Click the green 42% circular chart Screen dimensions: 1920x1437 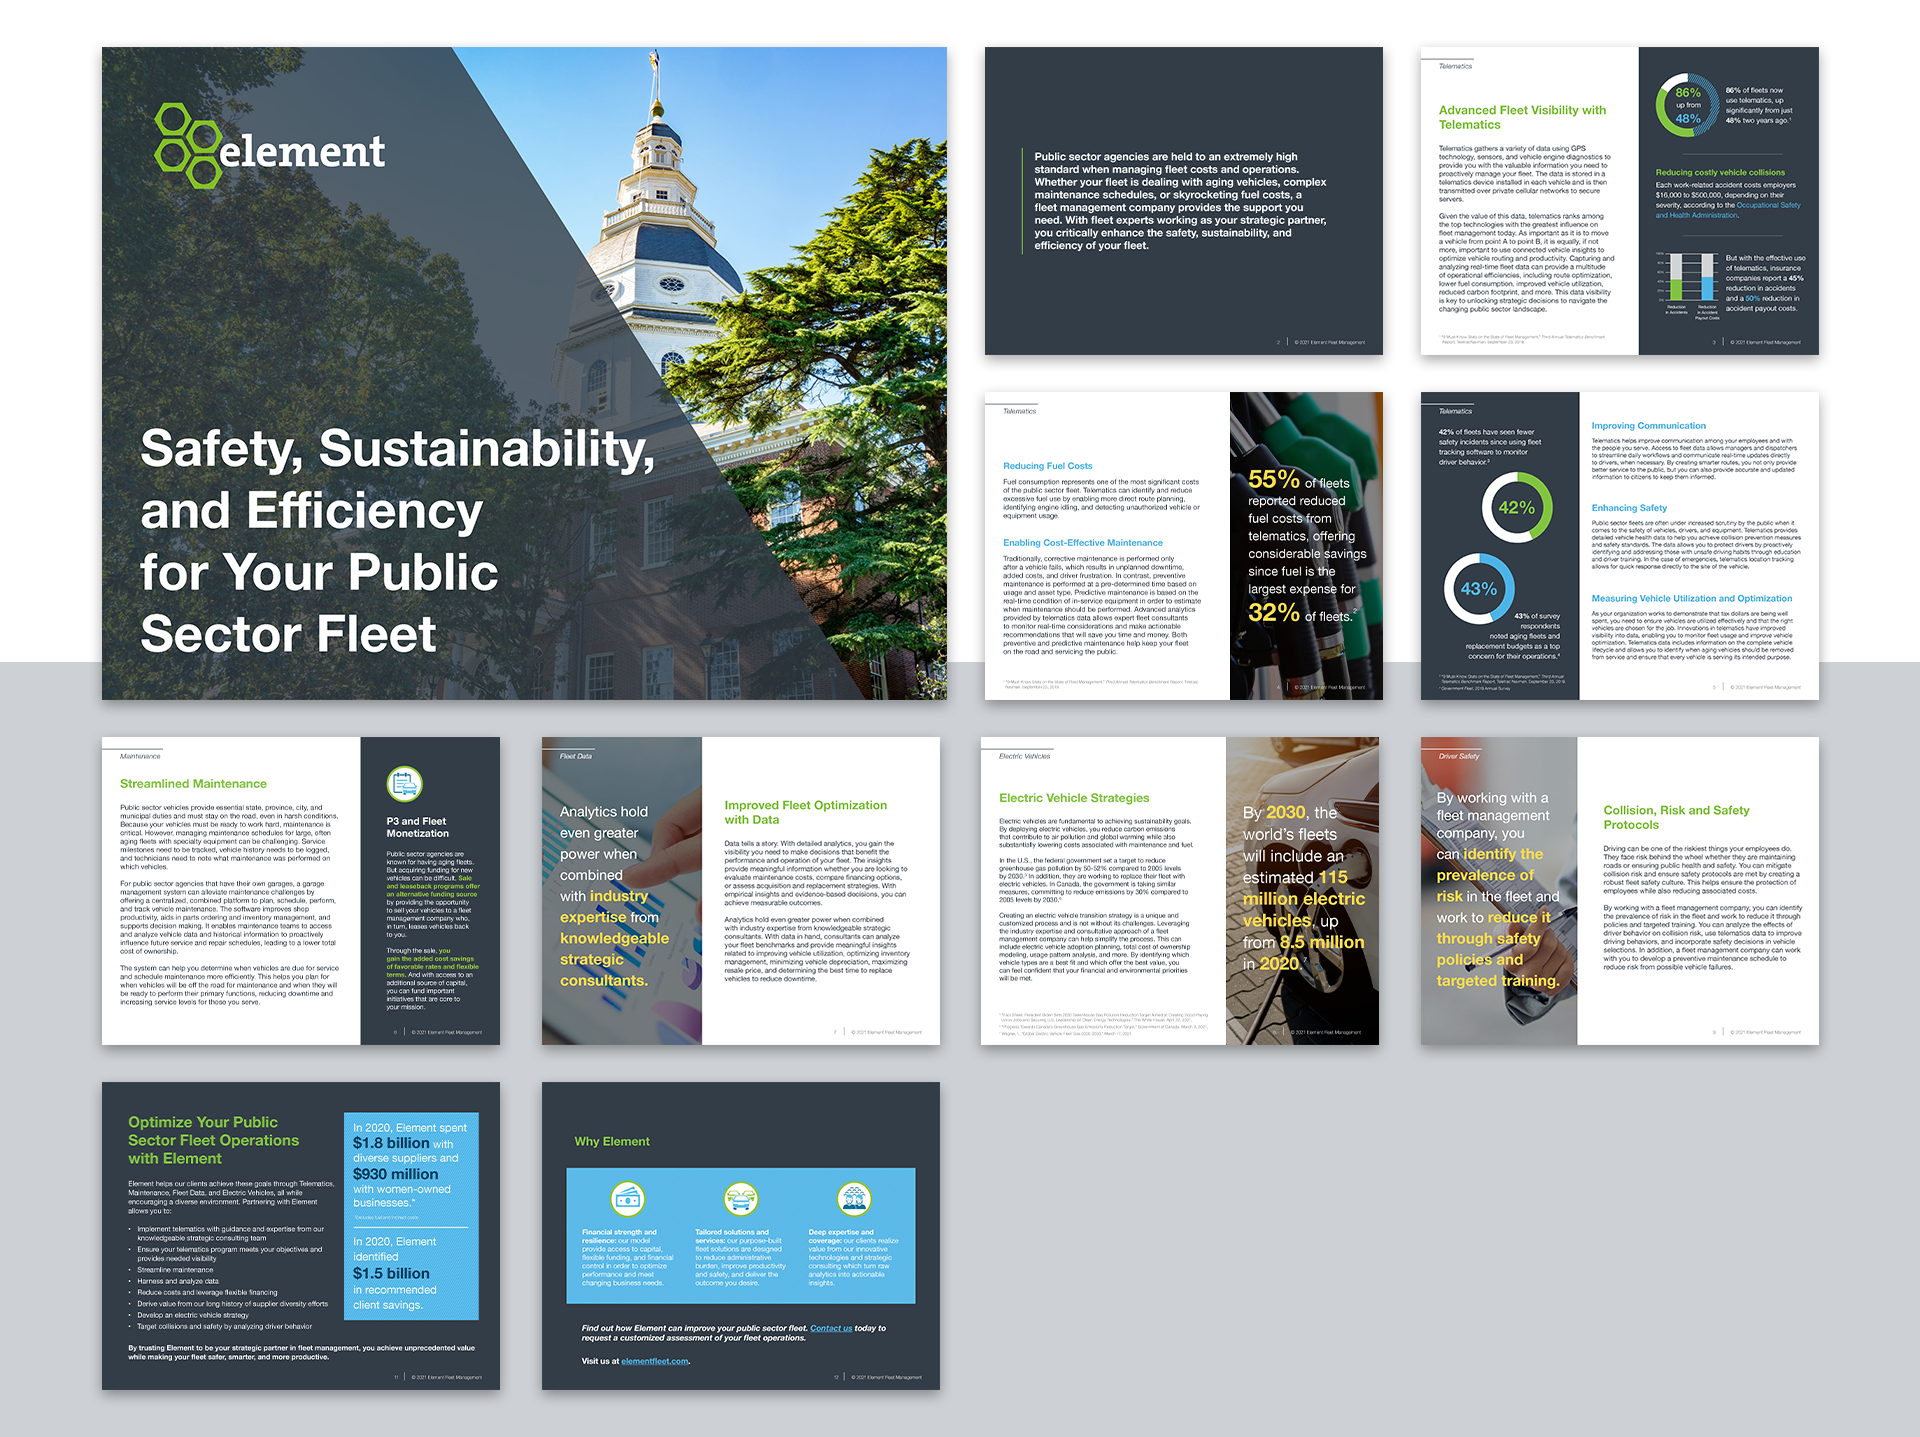tap(1516, 507)
